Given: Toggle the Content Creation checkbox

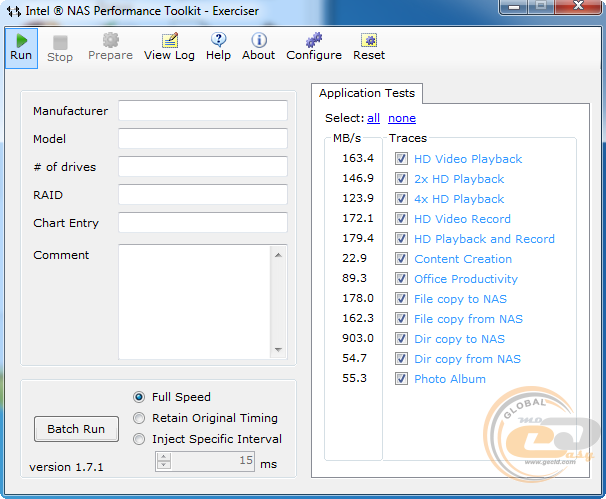Looking at the screenshot, I should click(401, 259).
